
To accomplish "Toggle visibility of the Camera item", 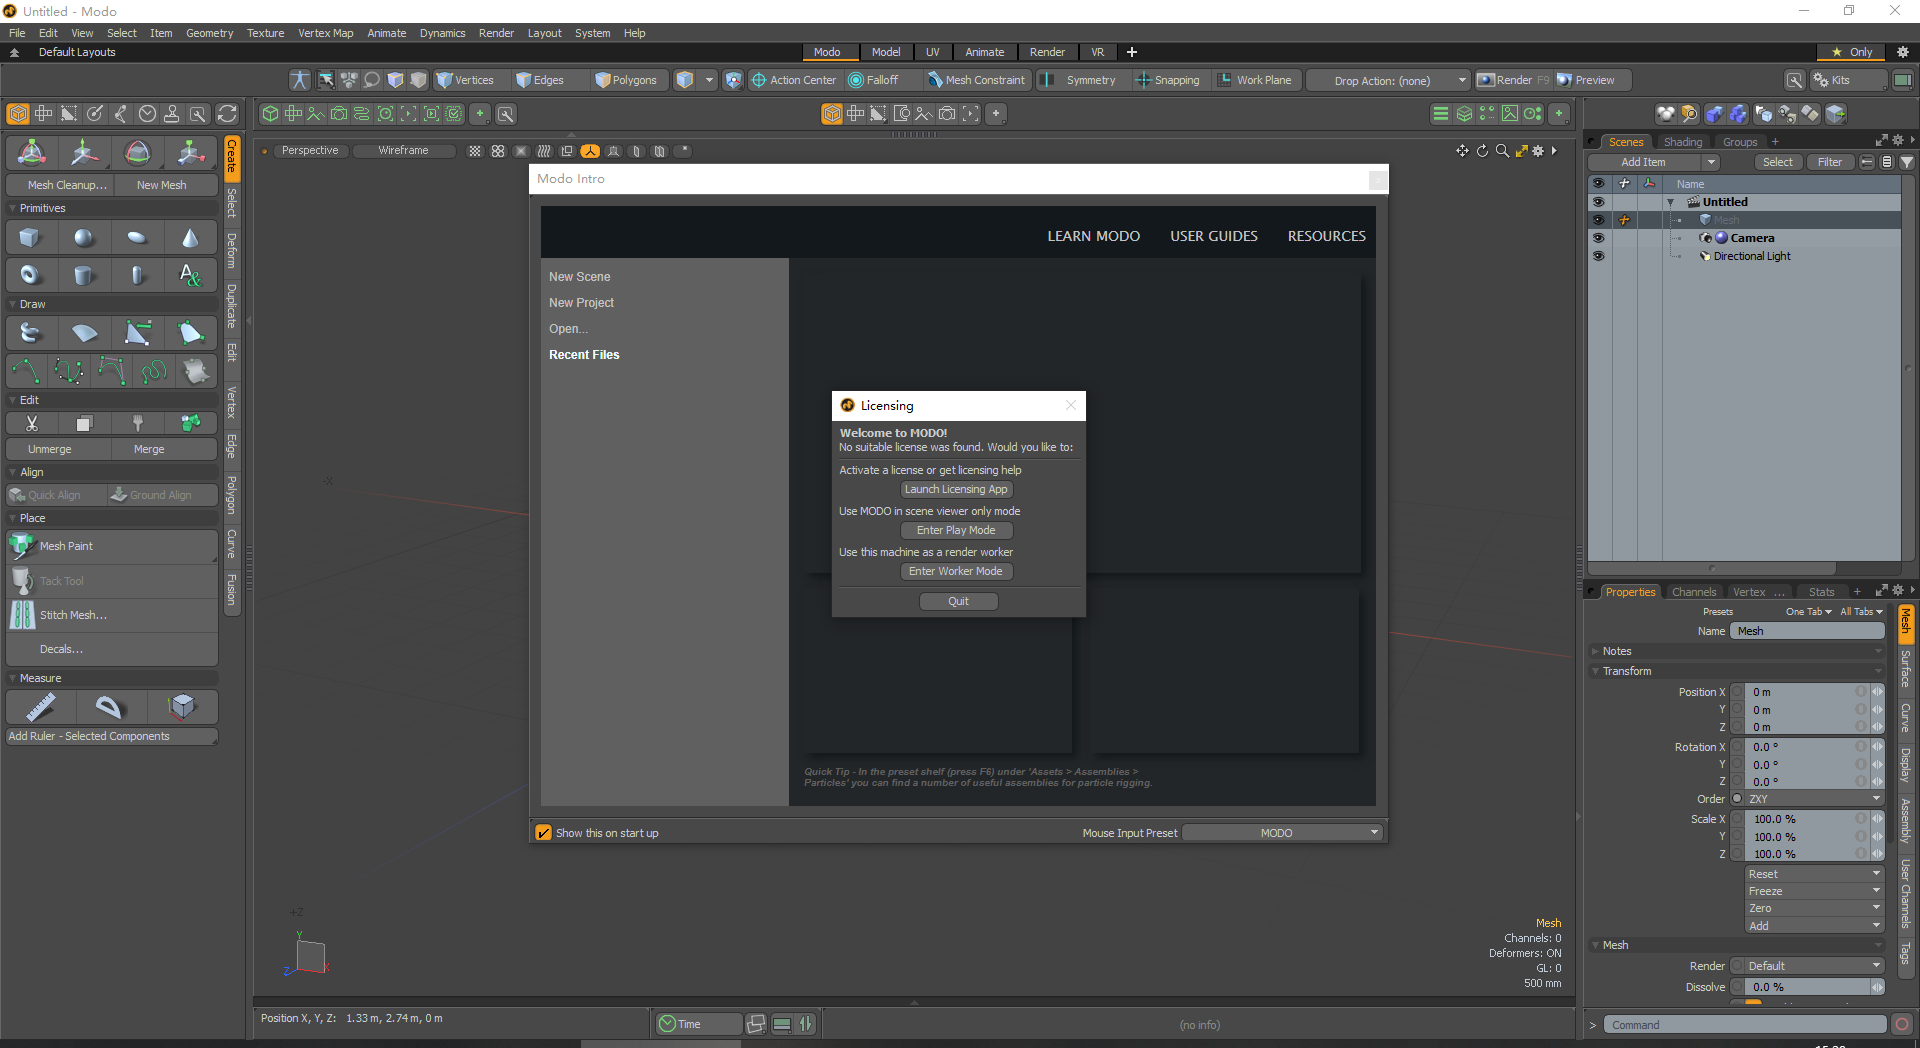I will point(1599,237).
